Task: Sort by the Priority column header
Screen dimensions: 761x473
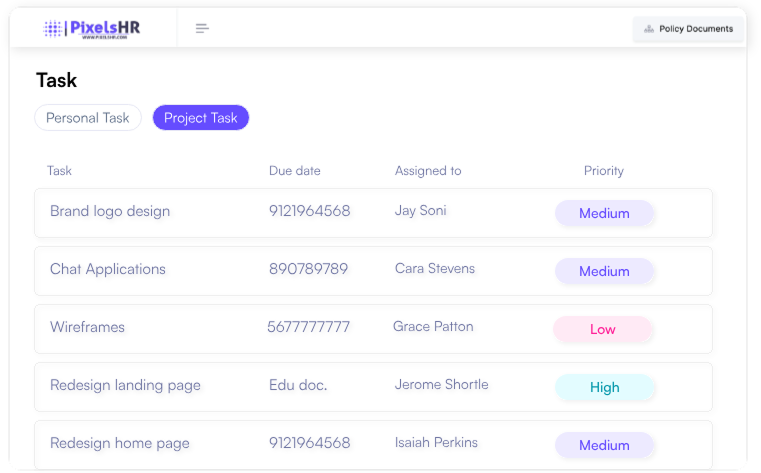Action: coord(603,171)
